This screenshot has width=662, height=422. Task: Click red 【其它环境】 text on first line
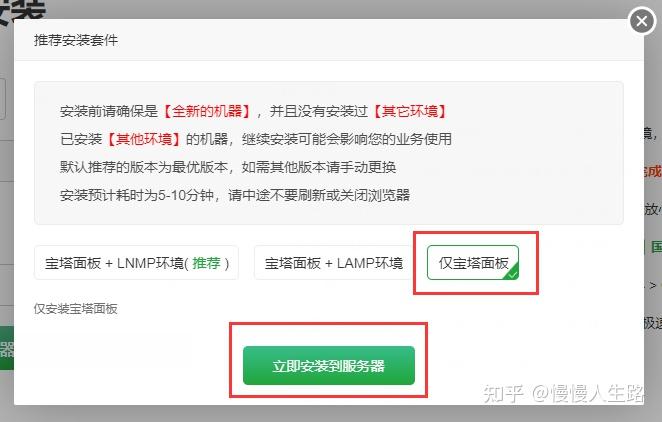[410, 111]
